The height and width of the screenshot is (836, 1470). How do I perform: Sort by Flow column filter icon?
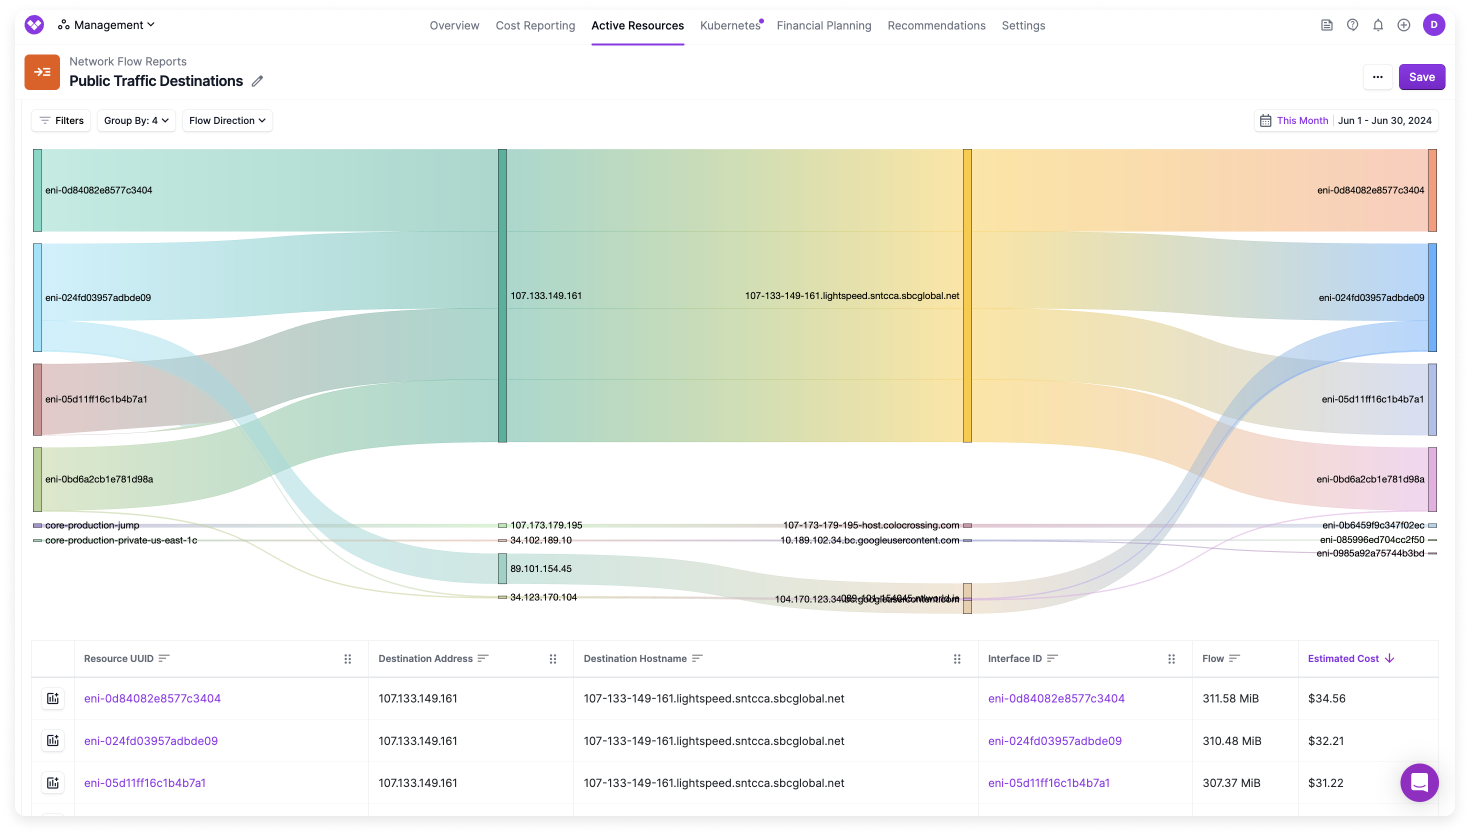pyautogui.click(x=1235, y=659)
